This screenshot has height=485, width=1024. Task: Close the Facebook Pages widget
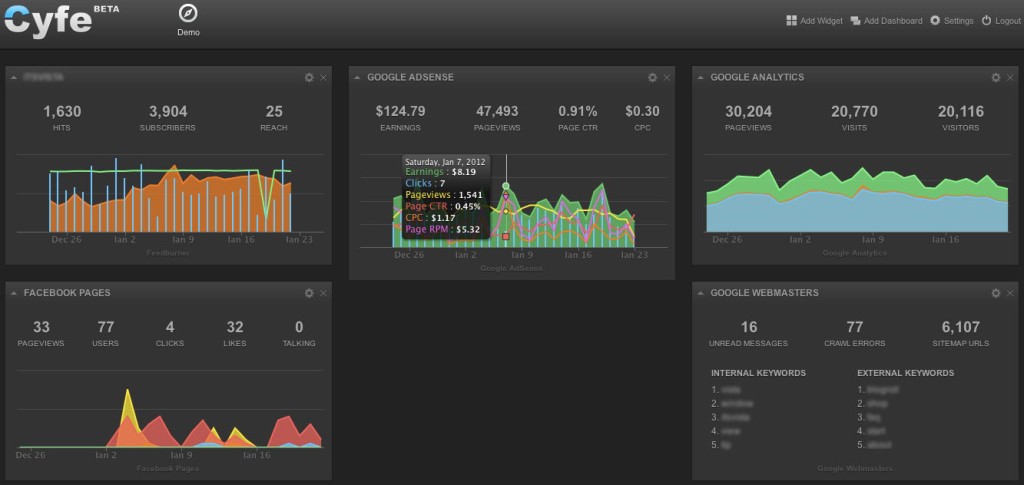click(x=323, y=294)
